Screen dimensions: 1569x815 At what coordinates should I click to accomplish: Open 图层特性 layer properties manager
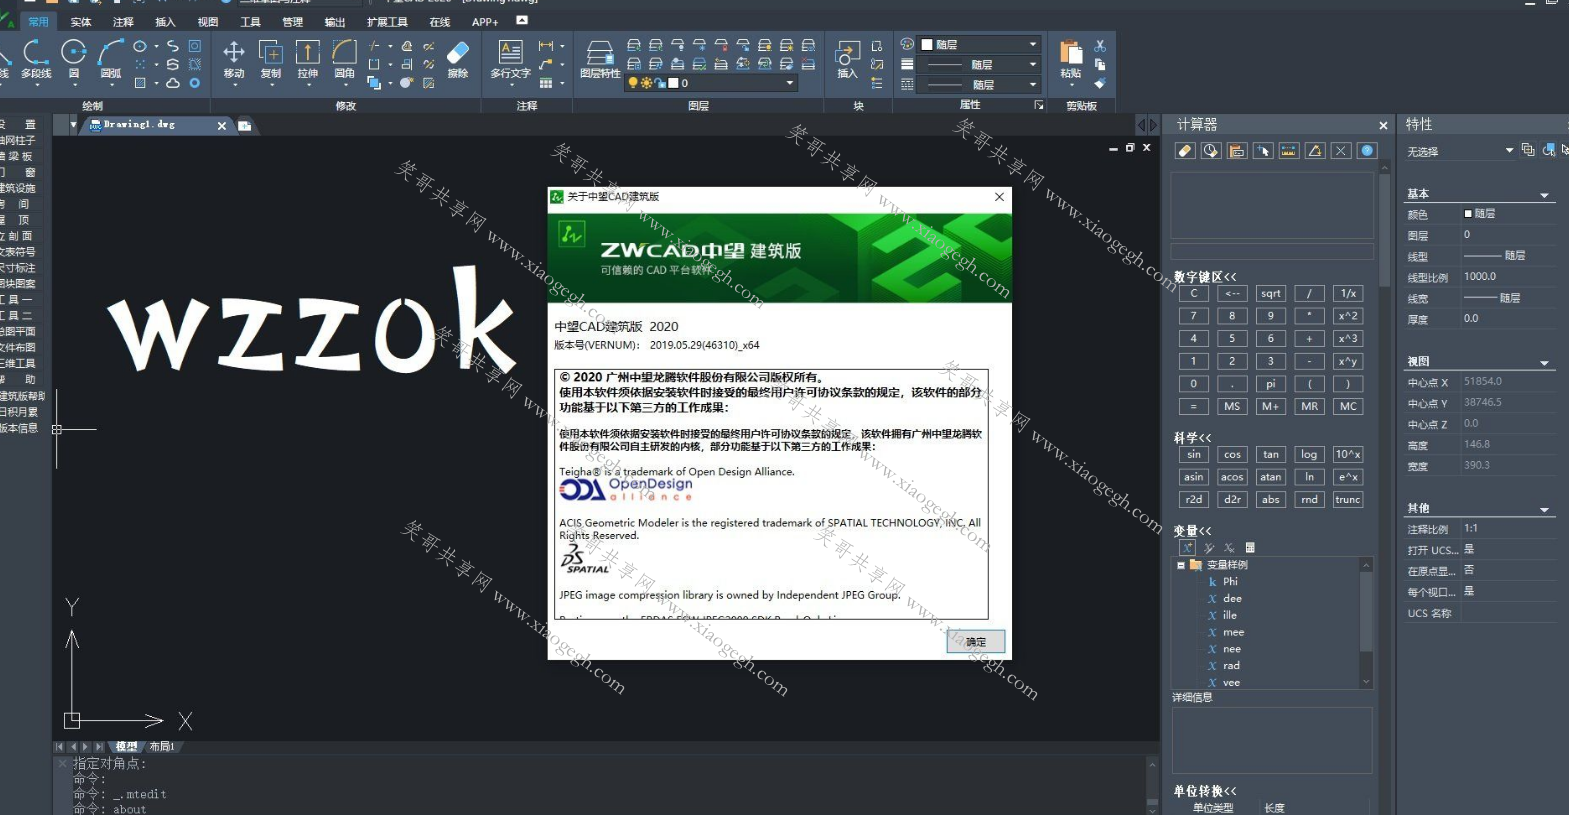(600, 59)
